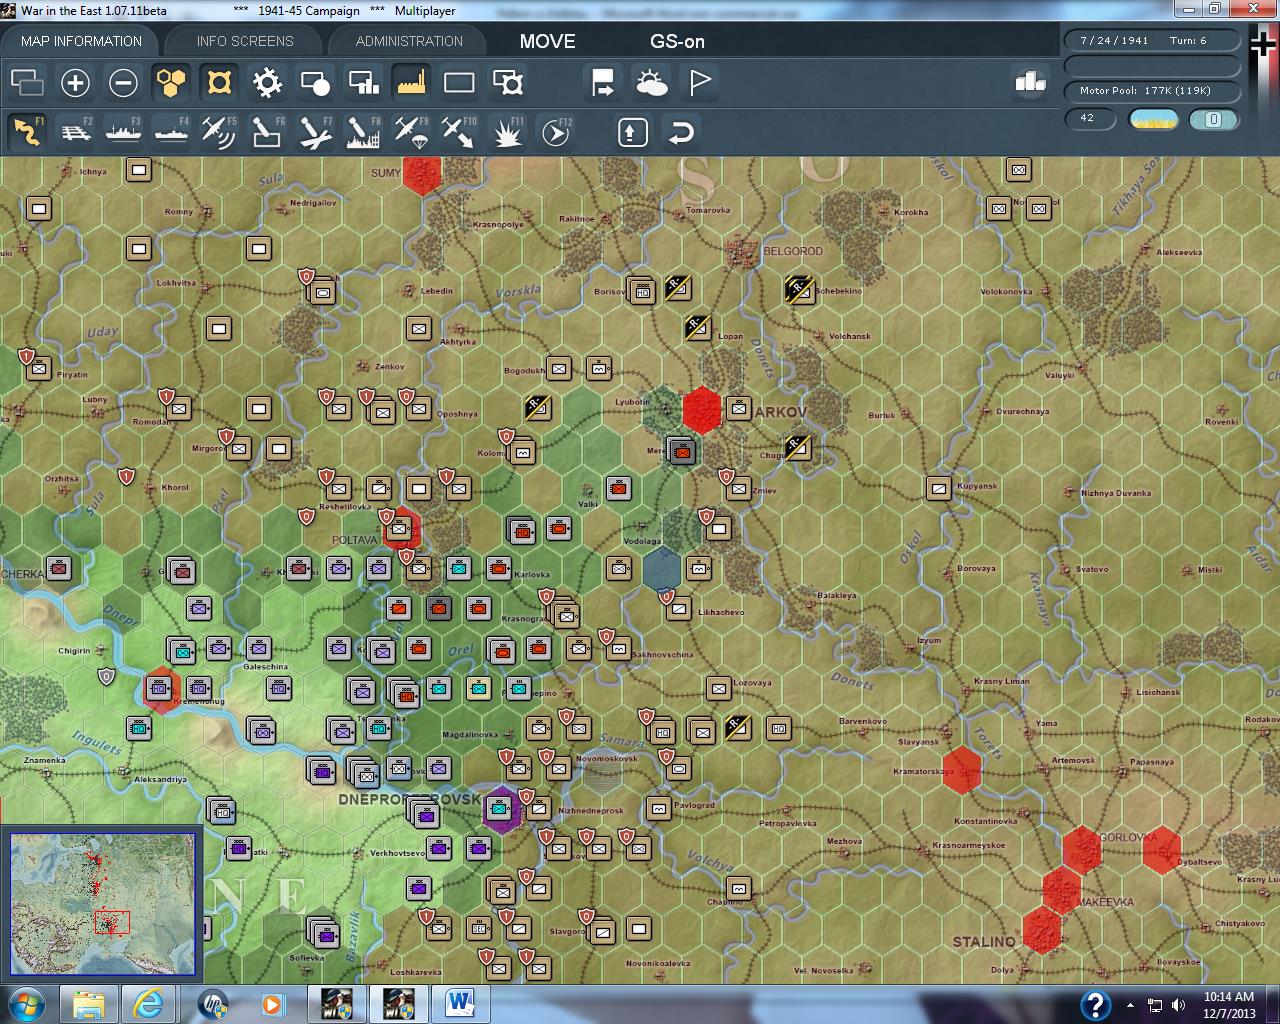Toggle ground support GS-on
Viewport: 1280px width, 1024px height.
point(677,41)
